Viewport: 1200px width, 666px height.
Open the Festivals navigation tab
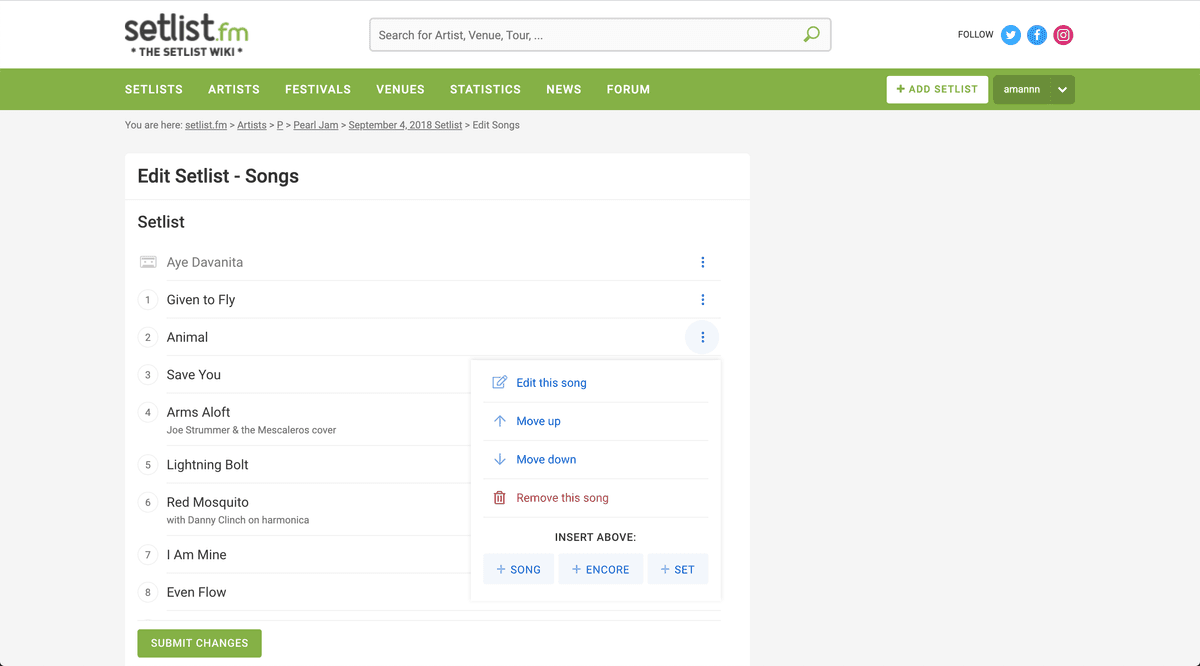318,89
